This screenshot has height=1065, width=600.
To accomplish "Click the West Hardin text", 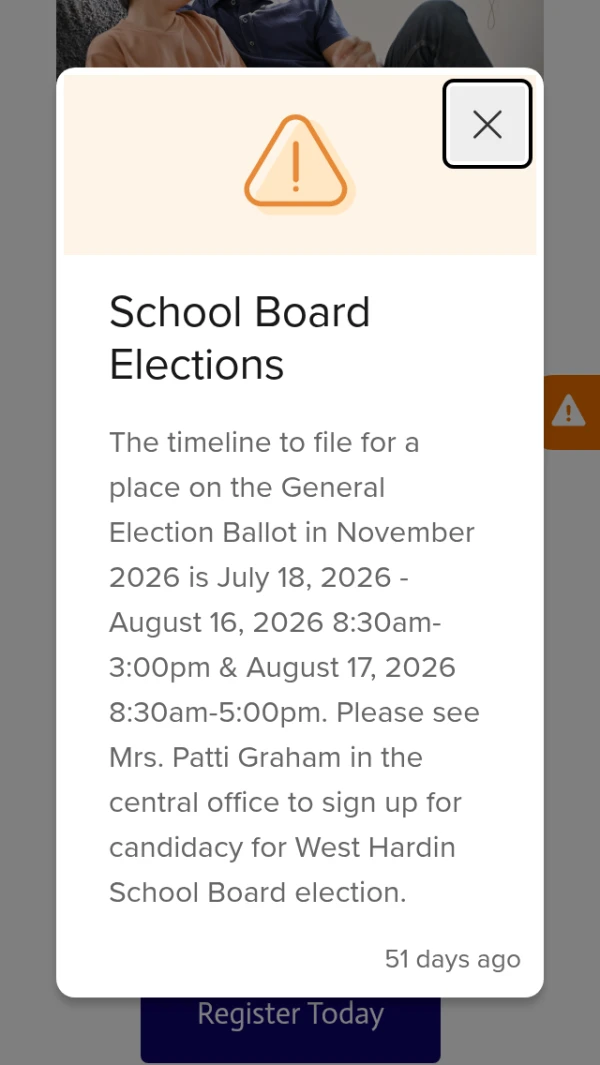I will pos(375,848).
